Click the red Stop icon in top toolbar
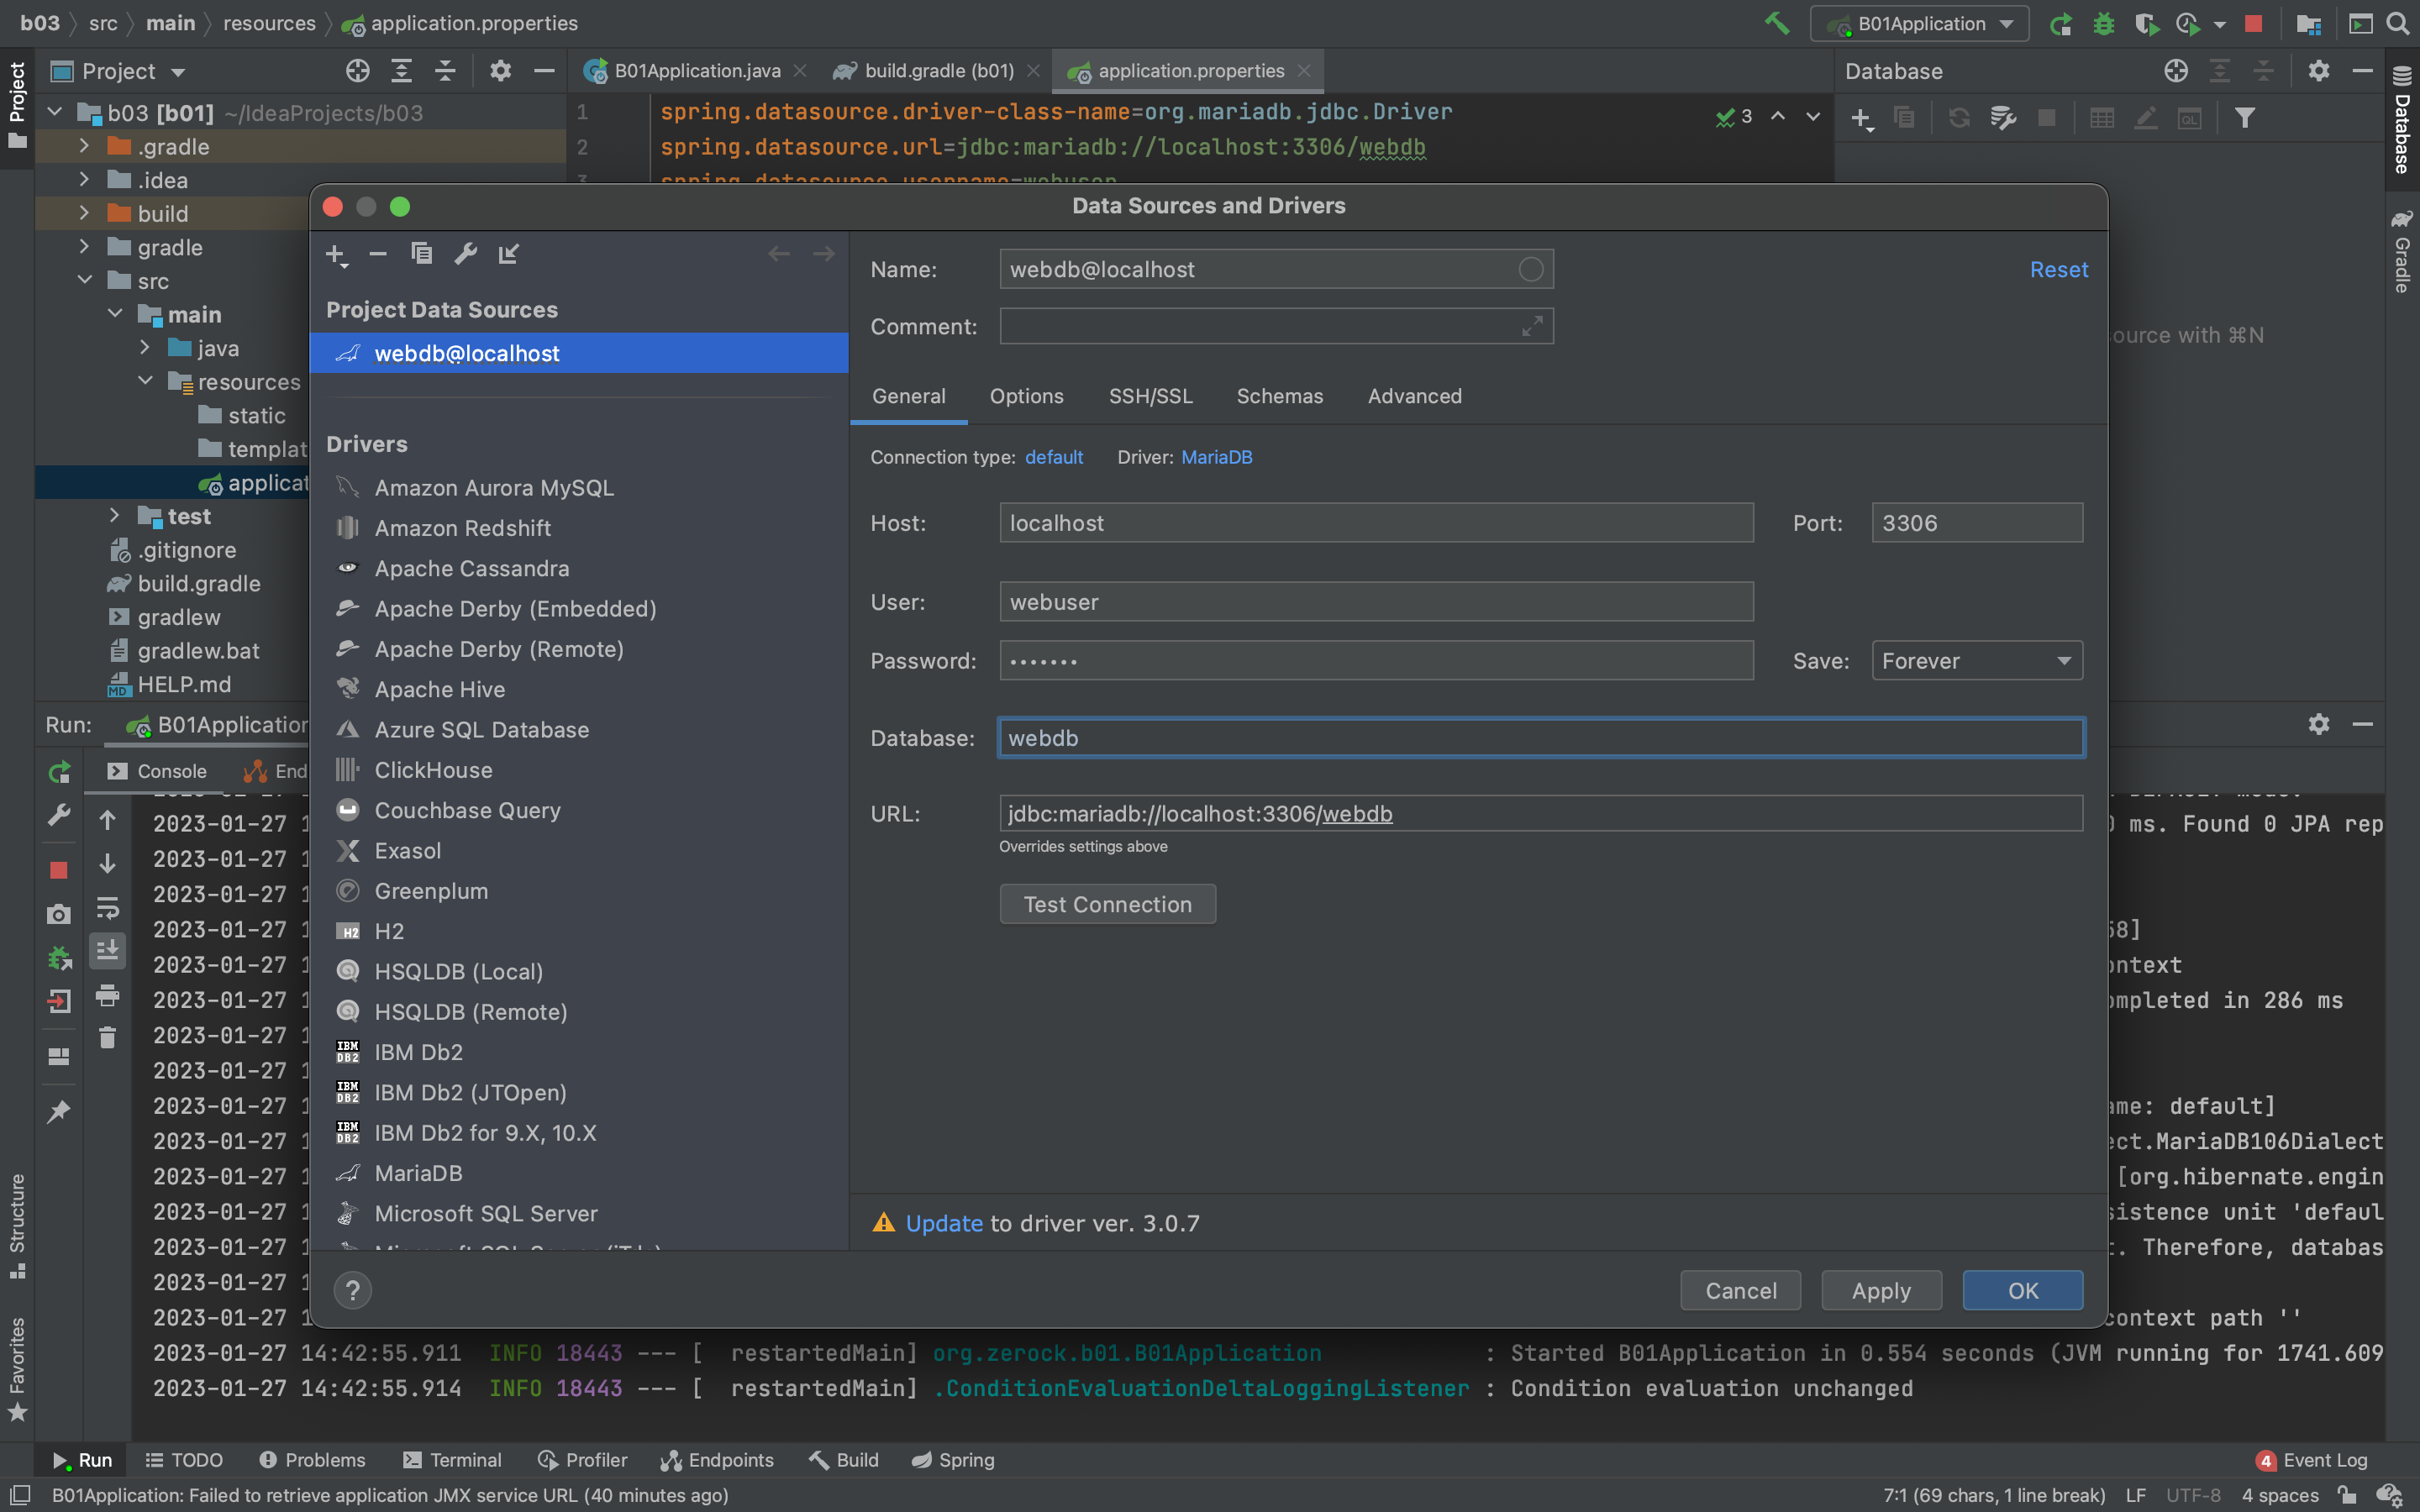Image resolution: width=2420 pixels, height=1512 pixels. tap(2253, 24)
